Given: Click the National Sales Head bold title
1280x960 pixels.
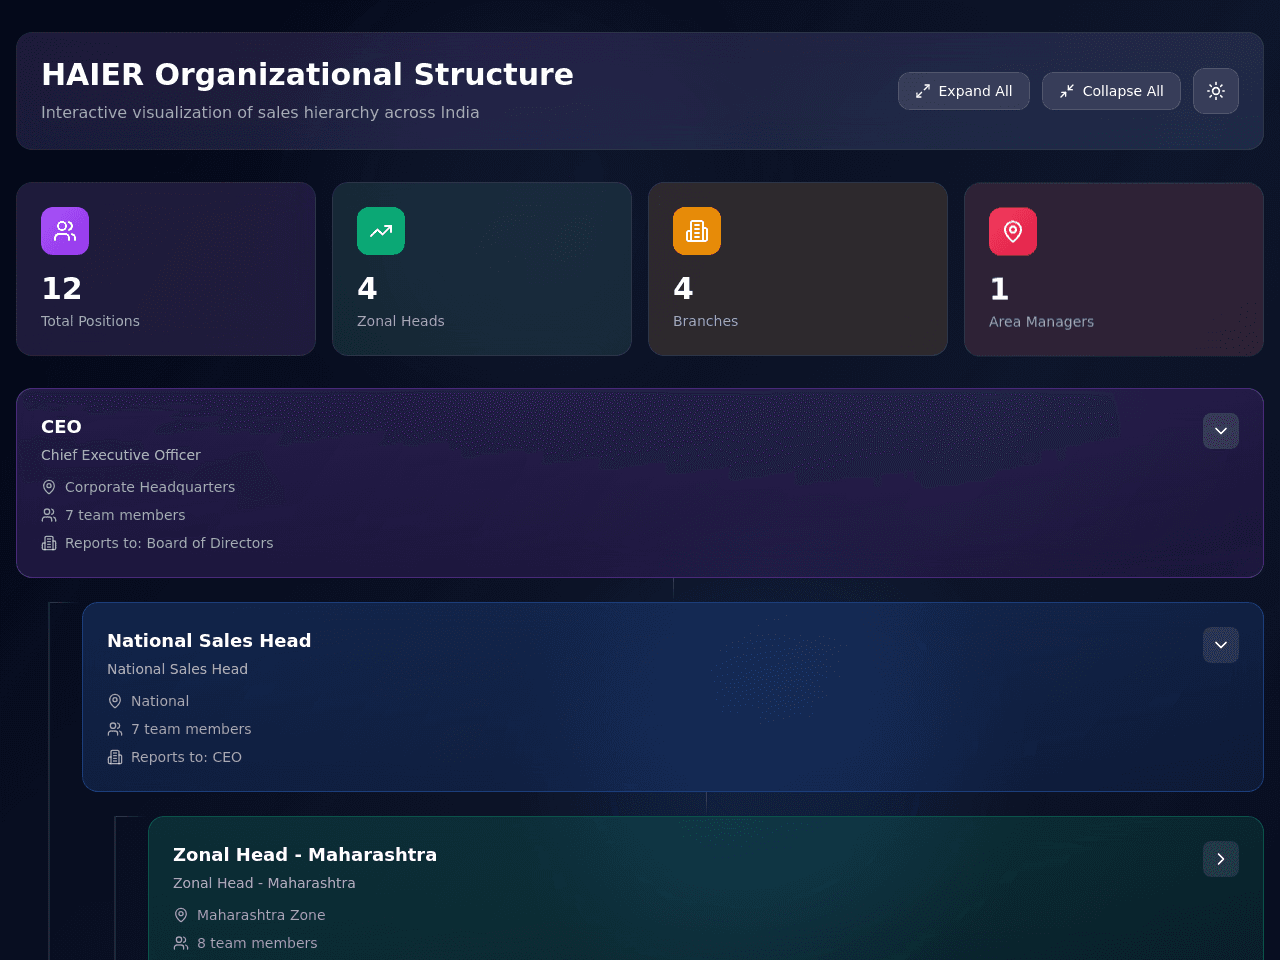Looking at the screenshot, I should point(209,641).
